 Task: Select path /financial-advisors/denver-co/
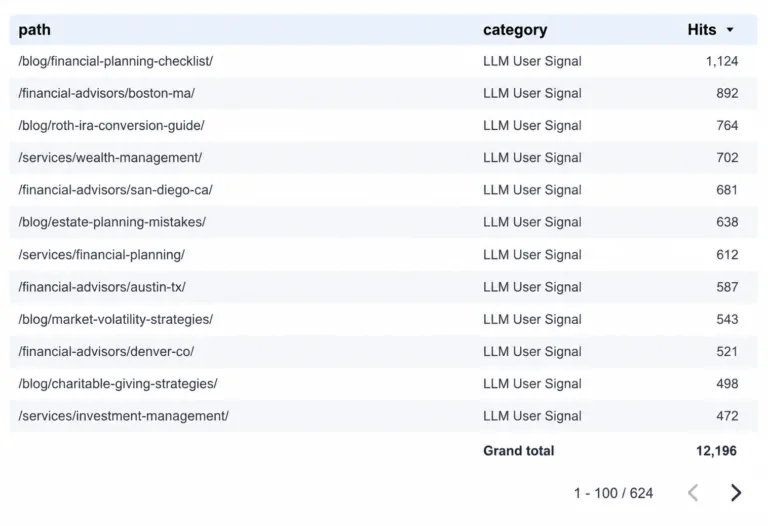coord(106,352)
